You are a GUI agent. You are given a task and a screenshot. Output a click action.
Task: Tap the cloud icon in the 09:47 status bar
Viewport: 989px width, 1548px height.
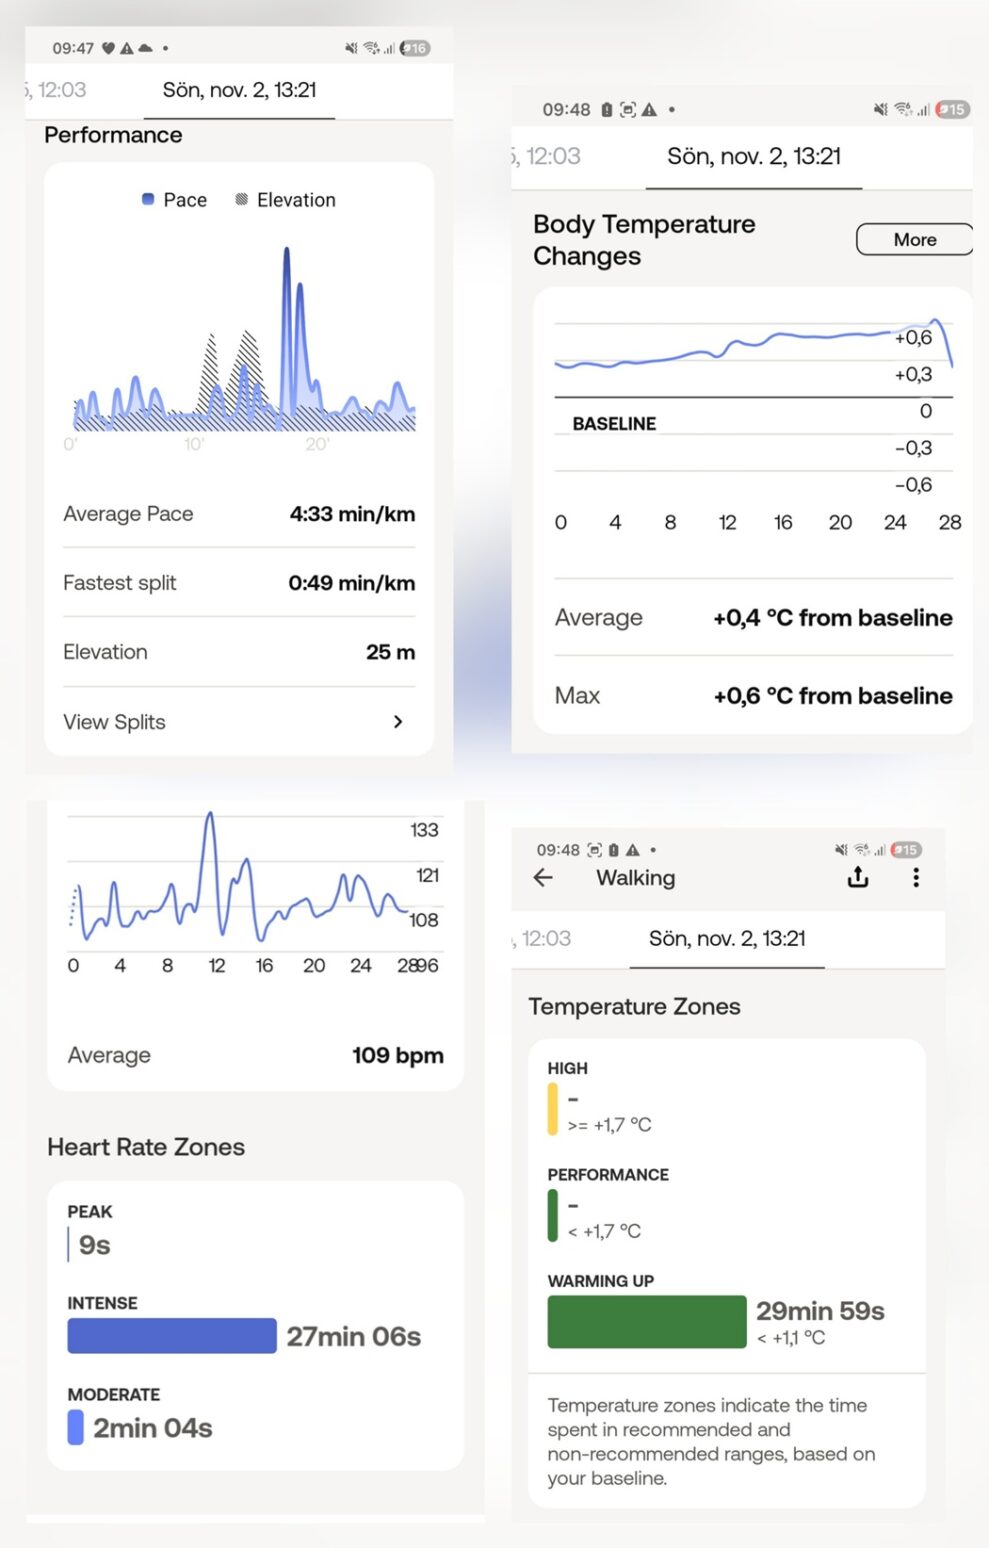(x=145, y=47)
